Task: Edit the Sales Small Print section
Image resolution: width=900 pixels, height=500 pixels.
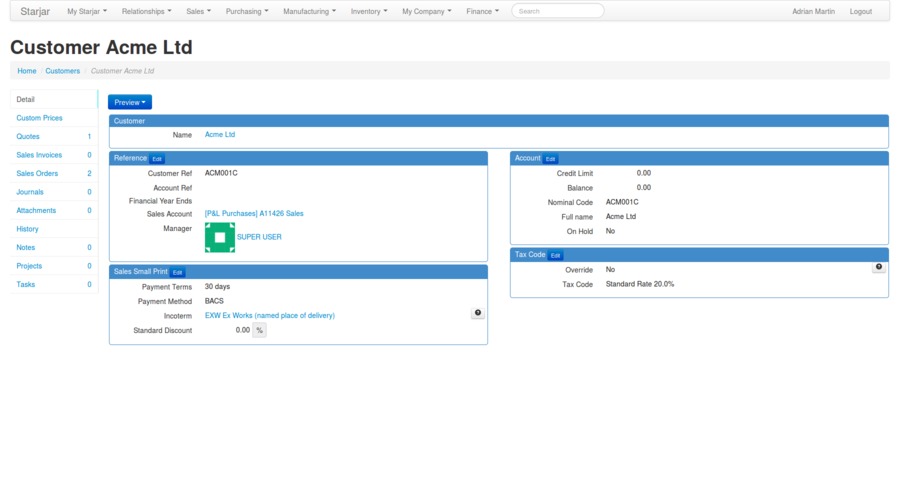Action: click(177, 272)
